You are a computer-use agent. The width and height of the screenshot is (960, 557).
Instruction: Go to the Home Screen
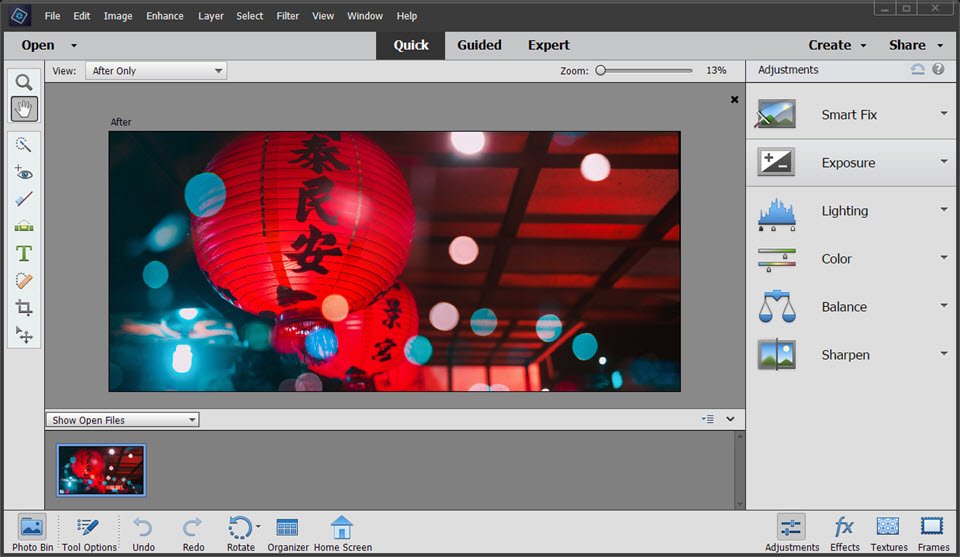tap(342, 533)
